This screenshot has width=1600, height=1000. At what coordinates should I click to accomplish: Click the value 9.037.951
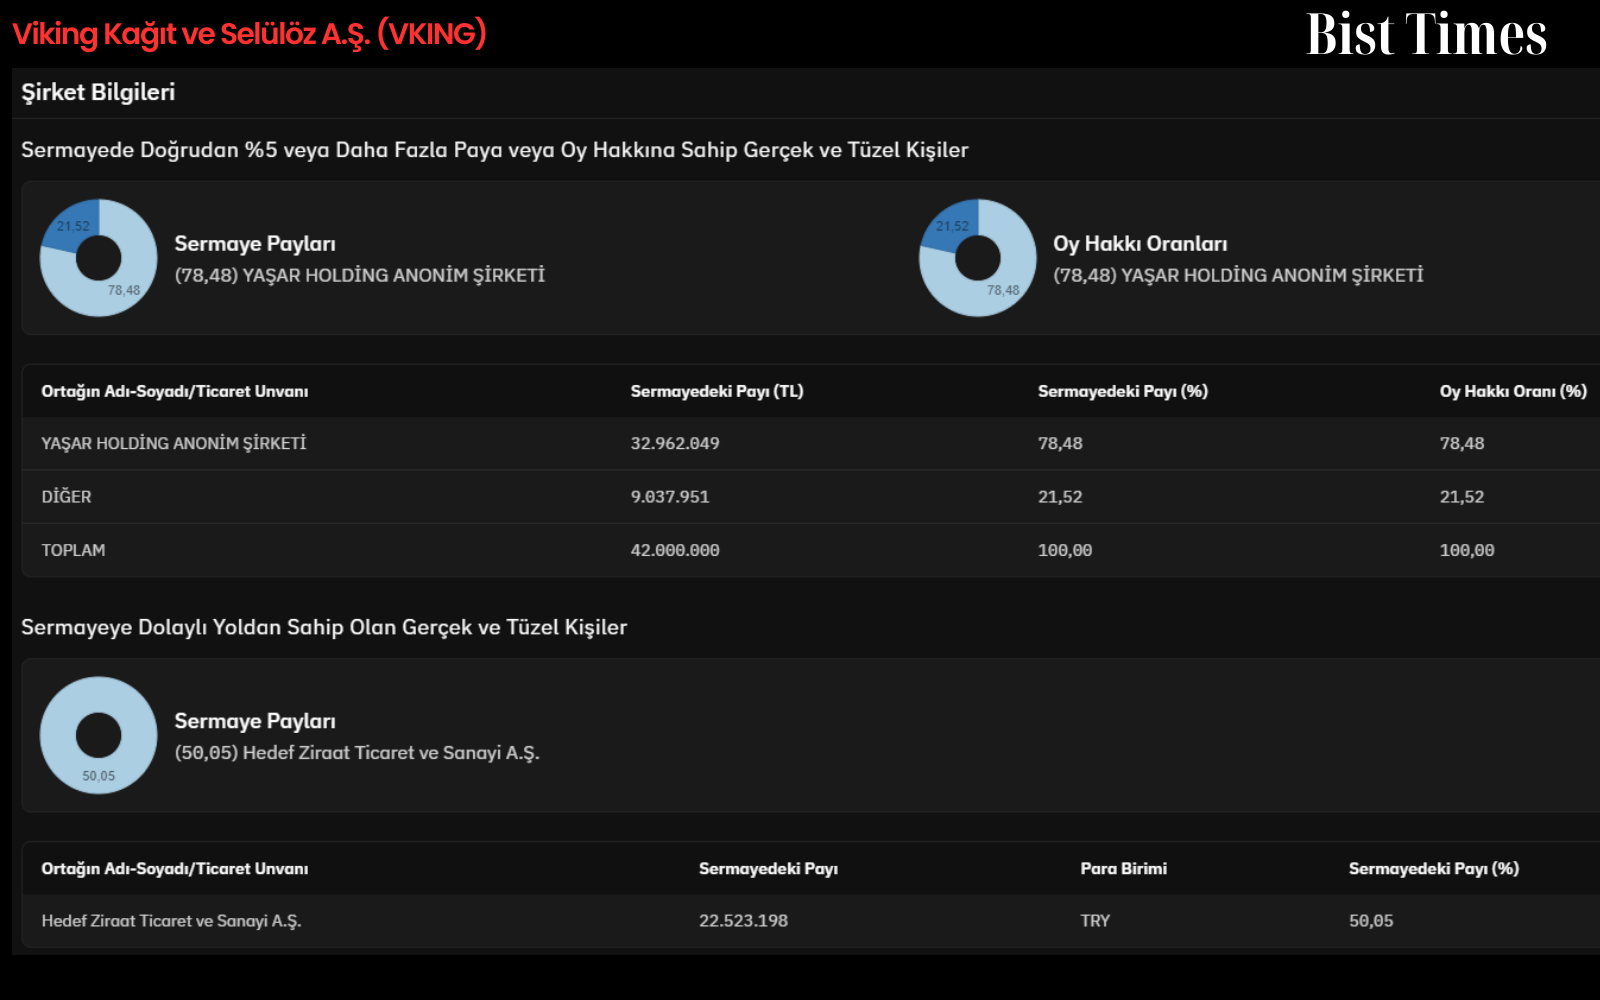(670, 496)
